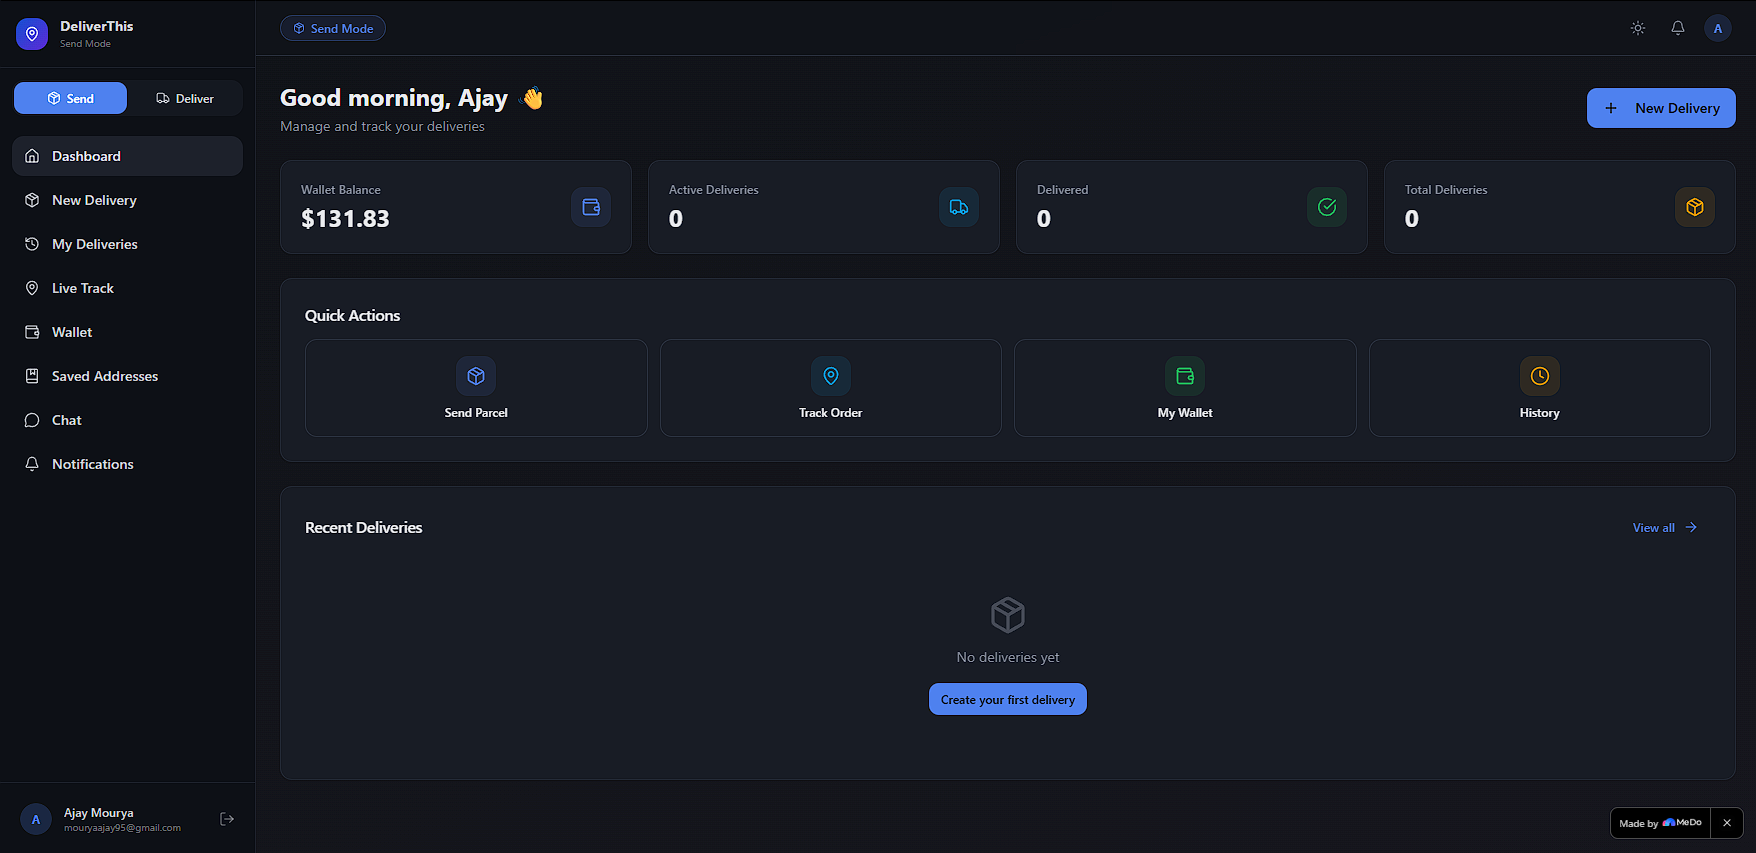The height and width of the screenshot is (853, 1756).
Task: Open the Wallet page from sidebar label
Action: coord(72,332)
